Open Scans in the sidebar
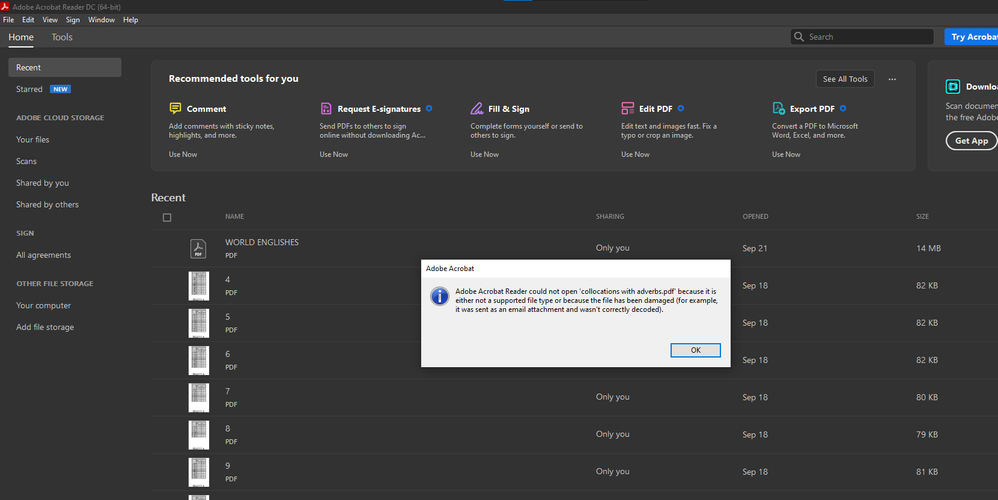Screen dimensions: 998x500 pyautogui.click(x=26, y=161)
